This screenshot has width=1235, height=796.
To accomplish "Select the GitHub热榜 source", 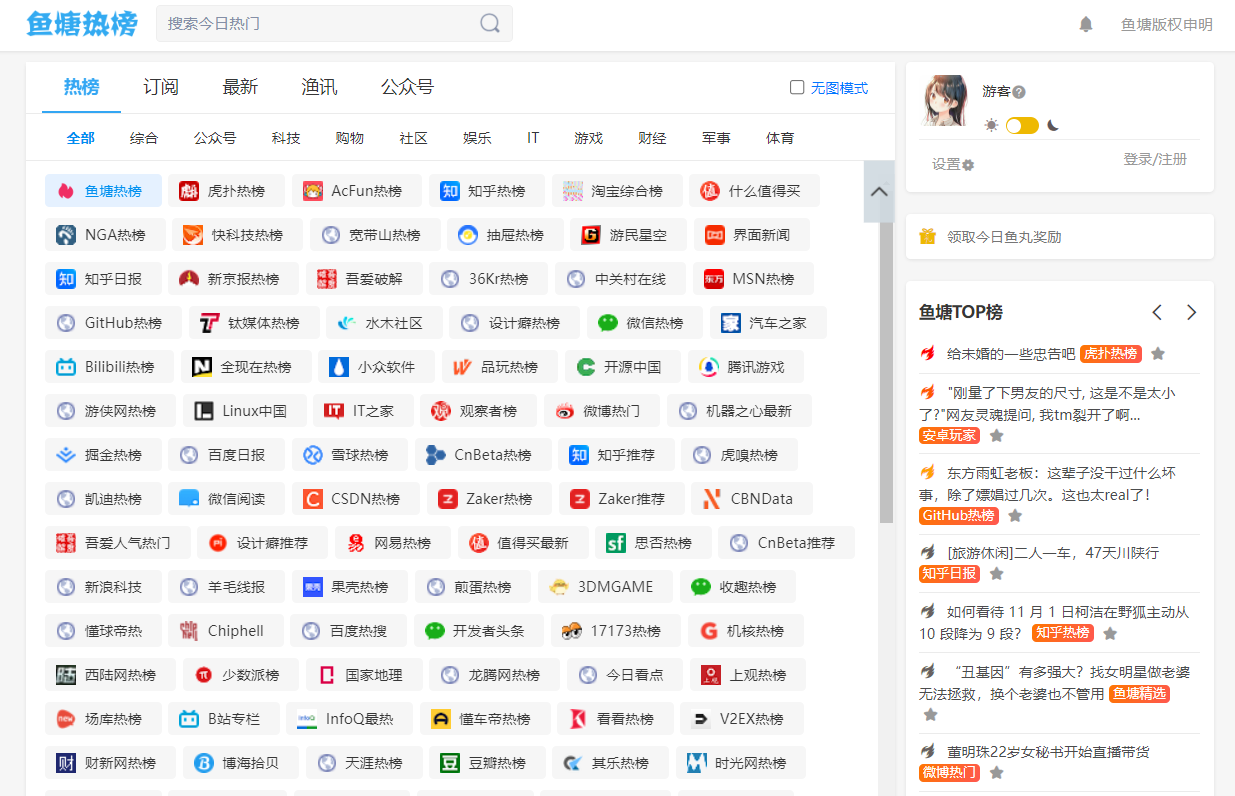I will 113,322.
